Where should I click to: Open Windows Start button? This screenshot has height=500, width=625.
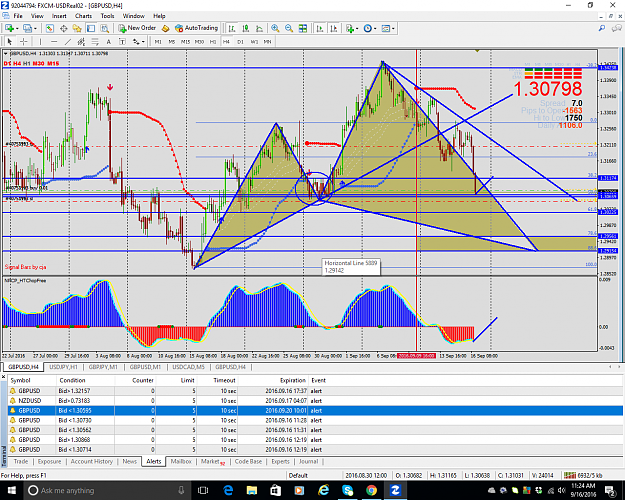point(12,490)
